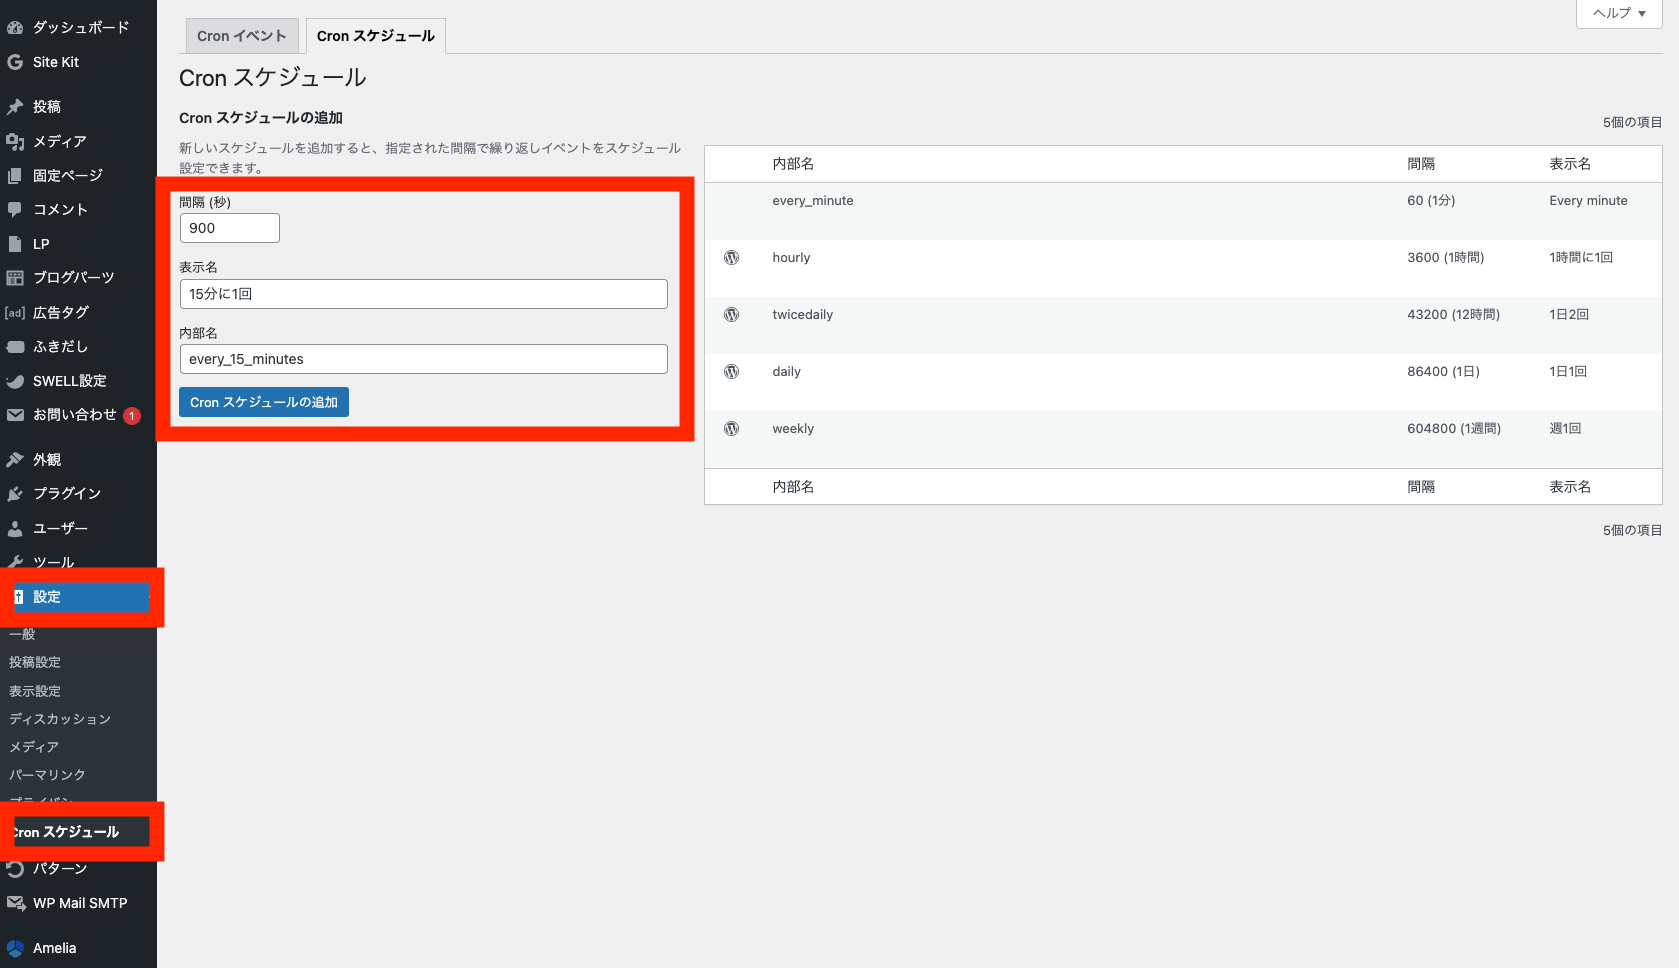This screenshot has height=968, width=1679.
Task: Open the 外観 appearance menu
Action: [x=46, y=460]
